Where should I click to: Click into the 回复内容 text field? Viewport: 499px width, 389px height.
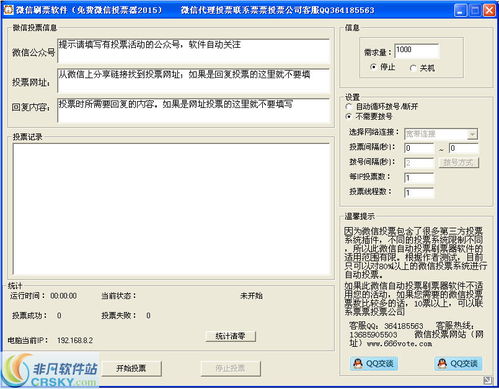click(194, 110)
